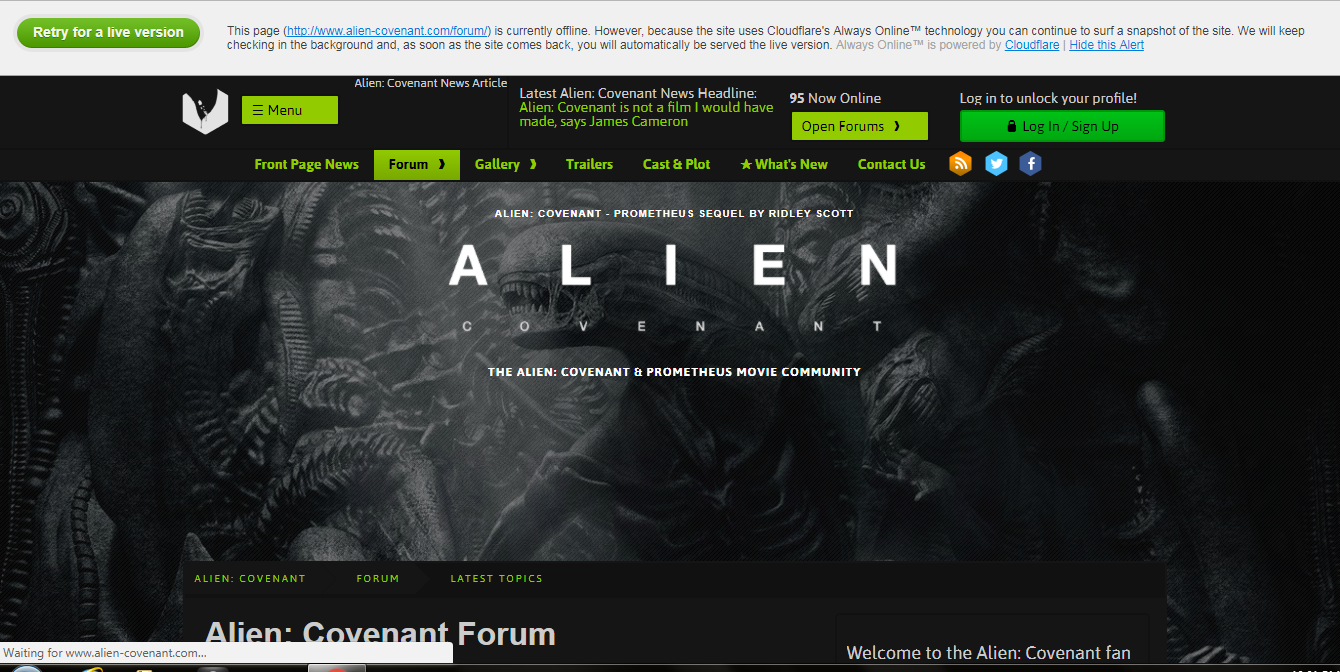Open the RSS feed icon

[x=960, y=164]
